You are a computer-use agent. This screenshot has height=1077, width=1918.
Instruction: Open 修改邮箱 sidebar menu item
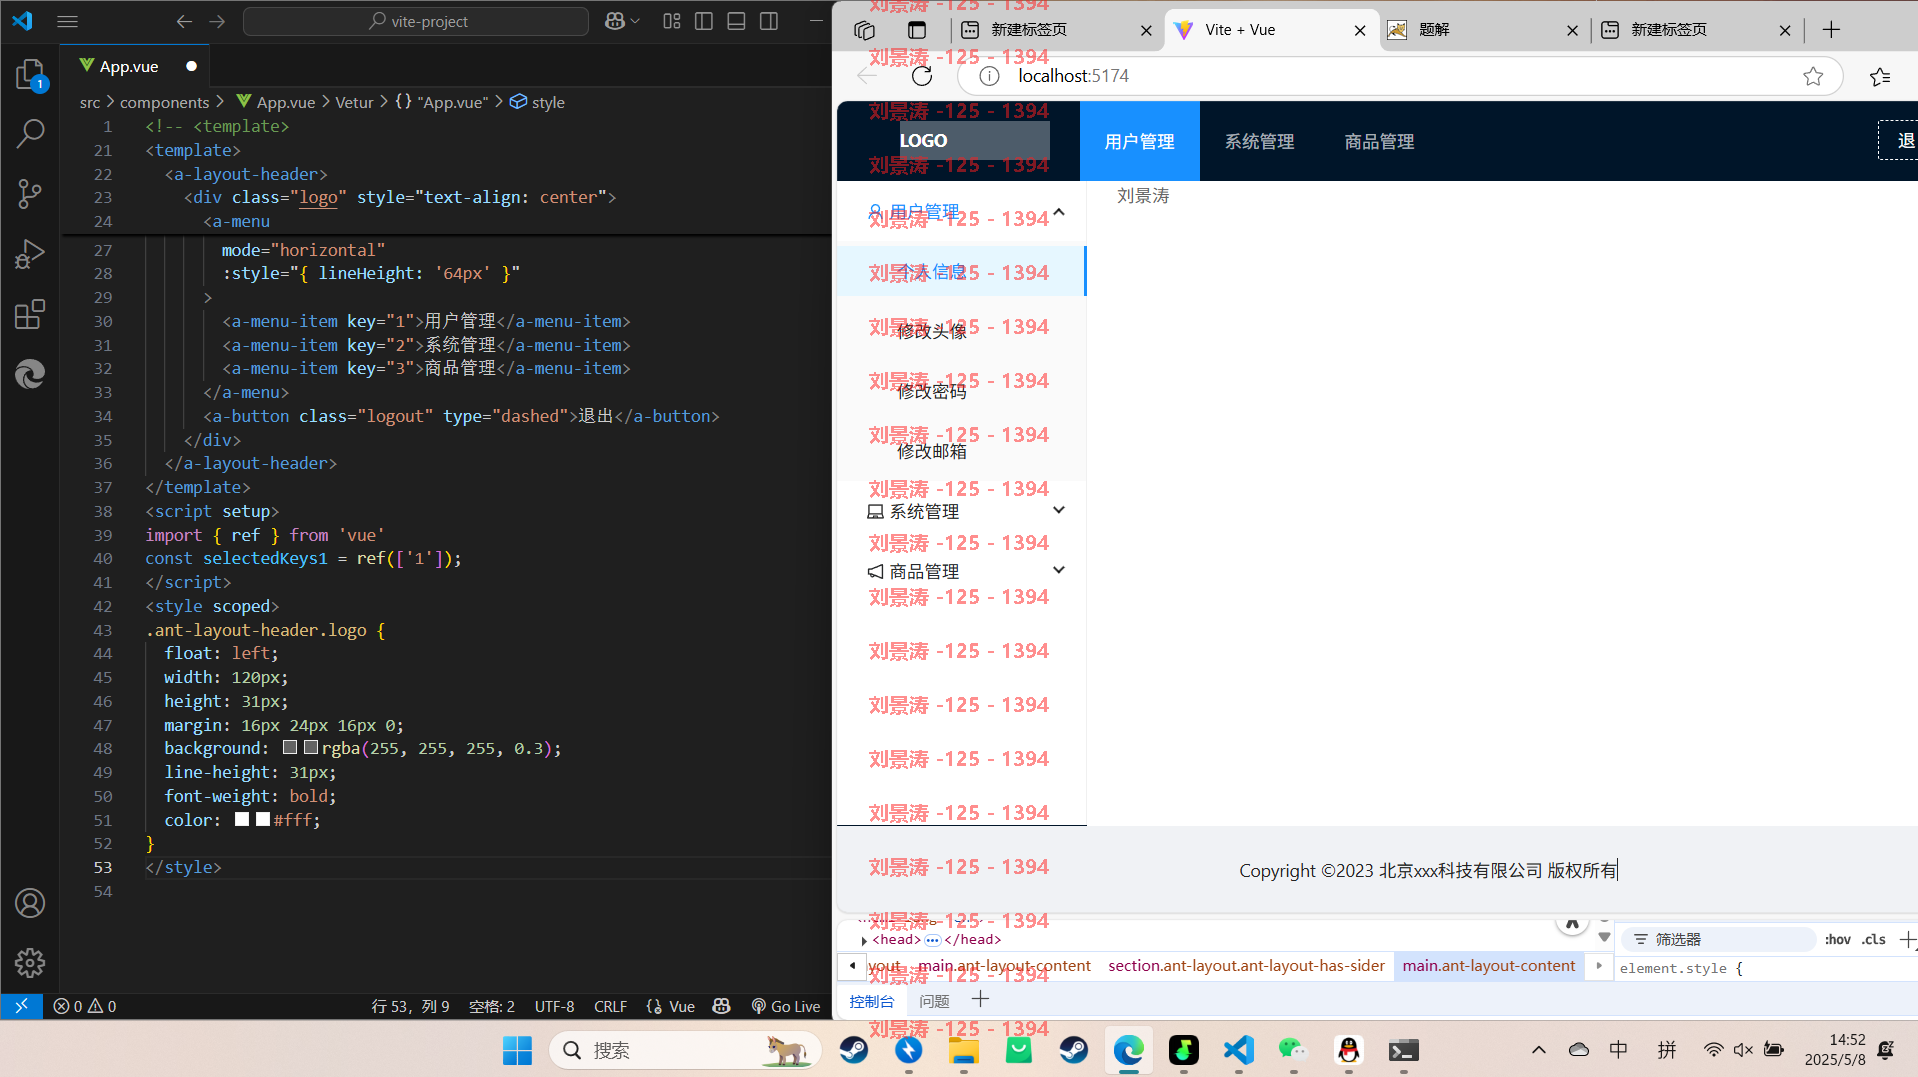pos(961,451)
